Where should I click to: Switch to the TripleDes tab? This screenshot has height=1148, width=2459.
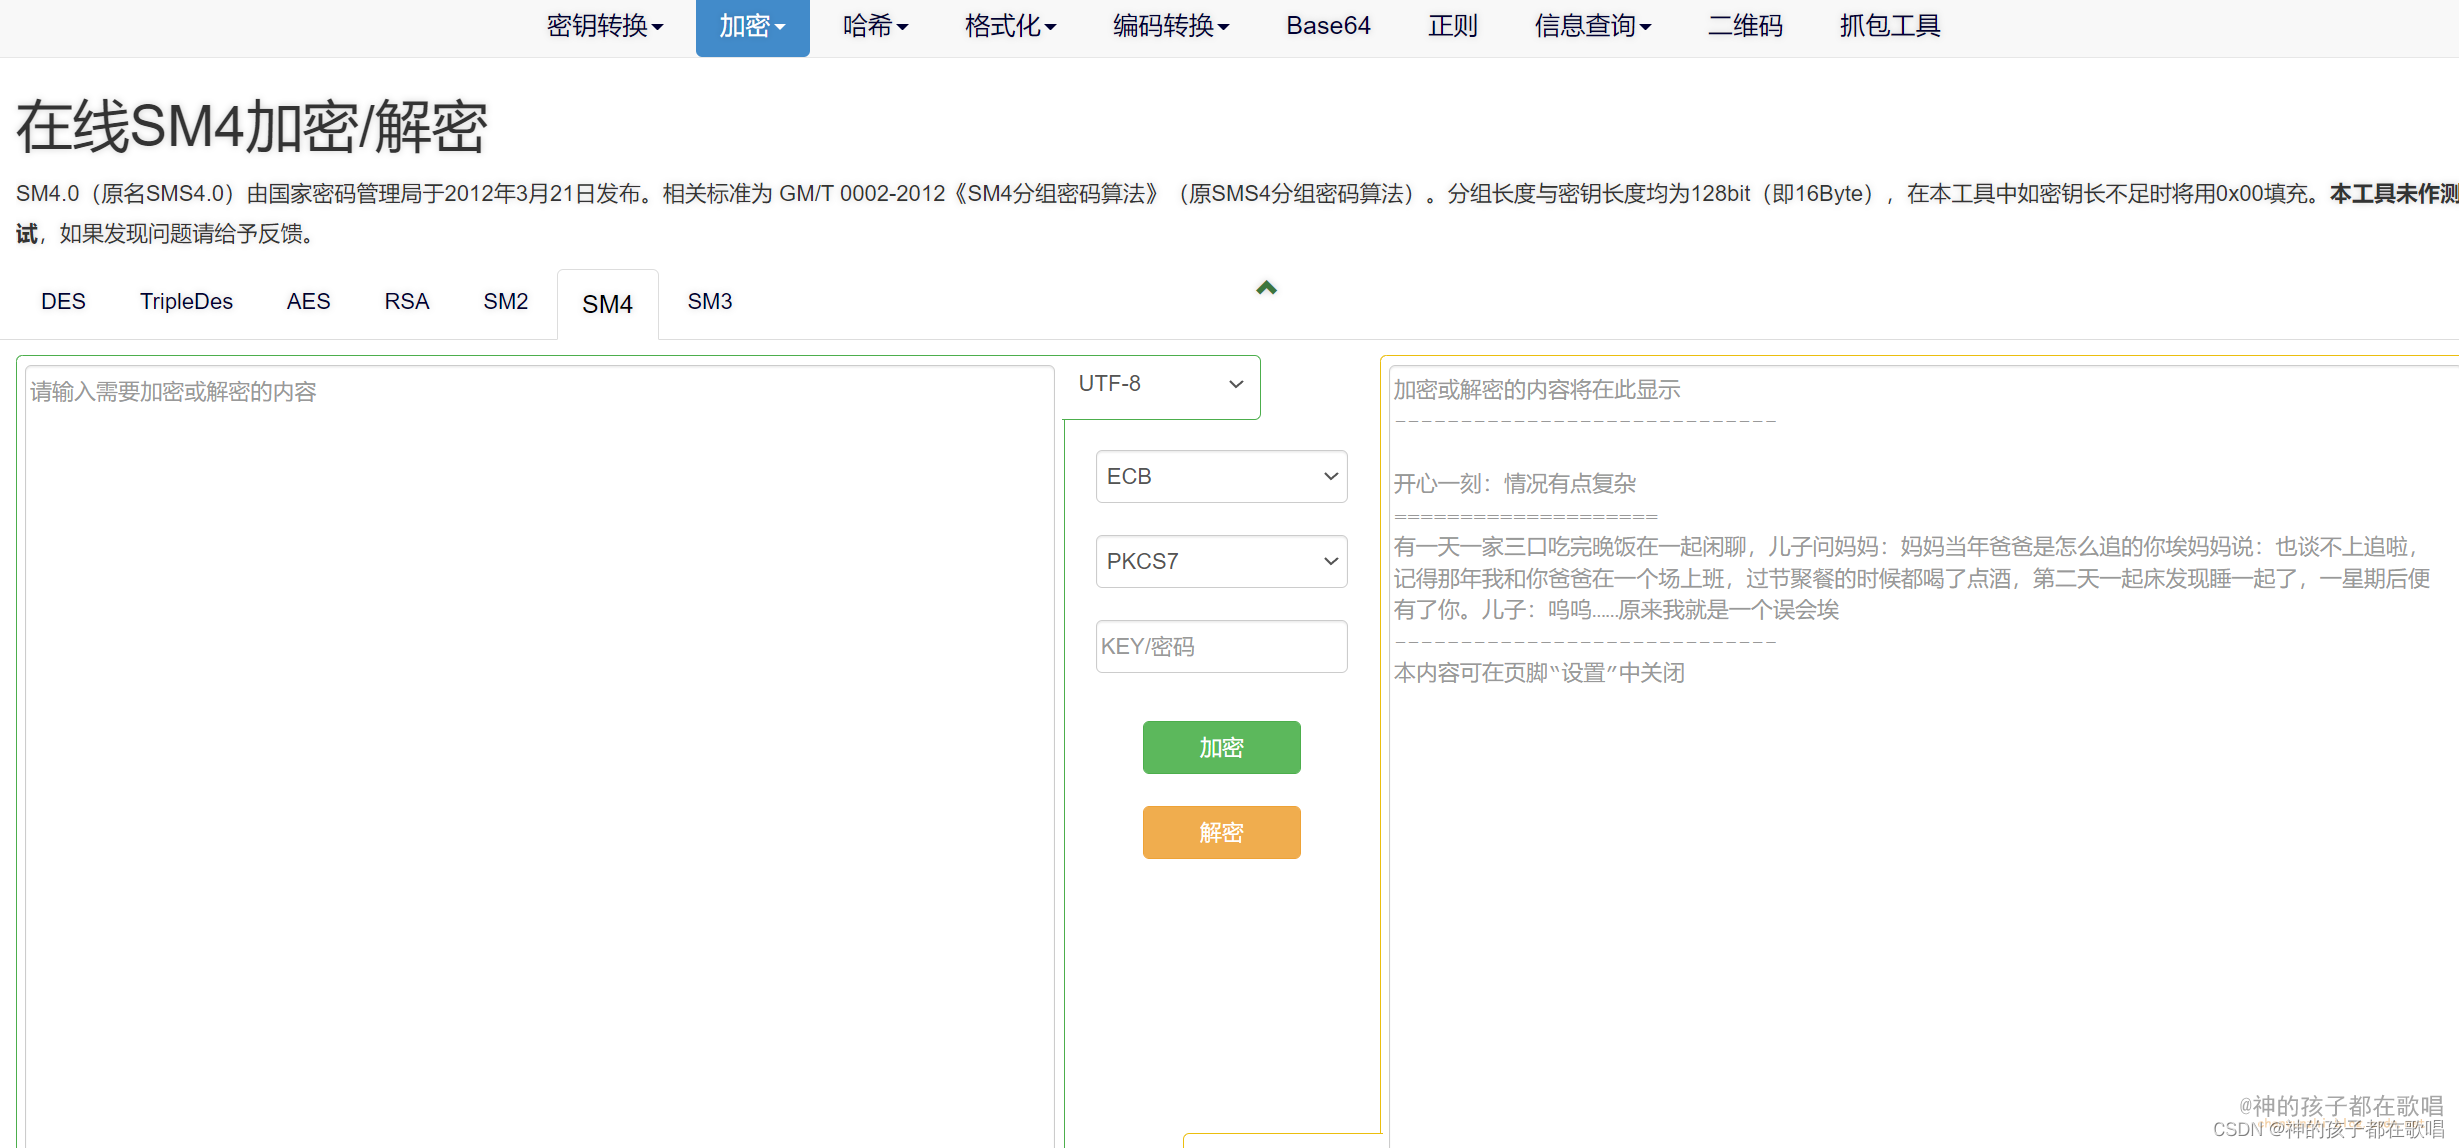[x=186, y=301]
